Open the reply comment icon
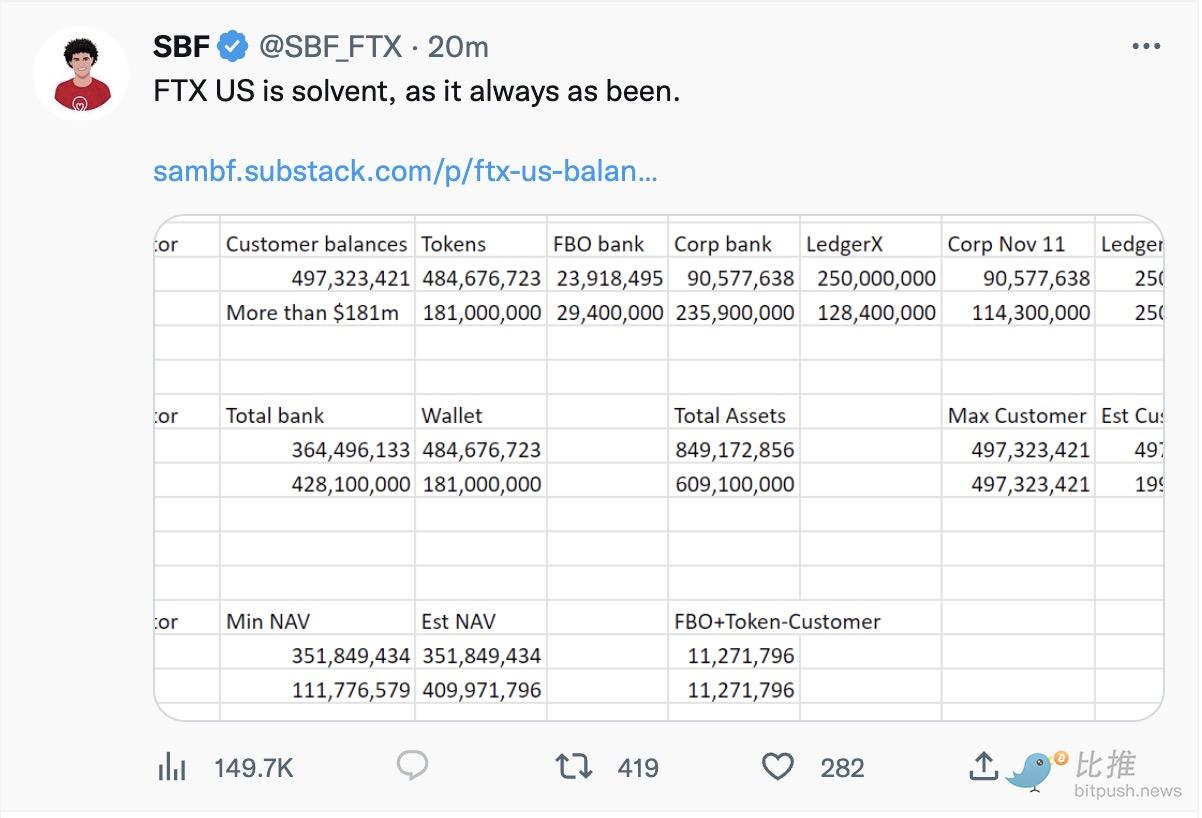Image resolution: width=1202 pixels, height=818 pixels. pos(412,767)
